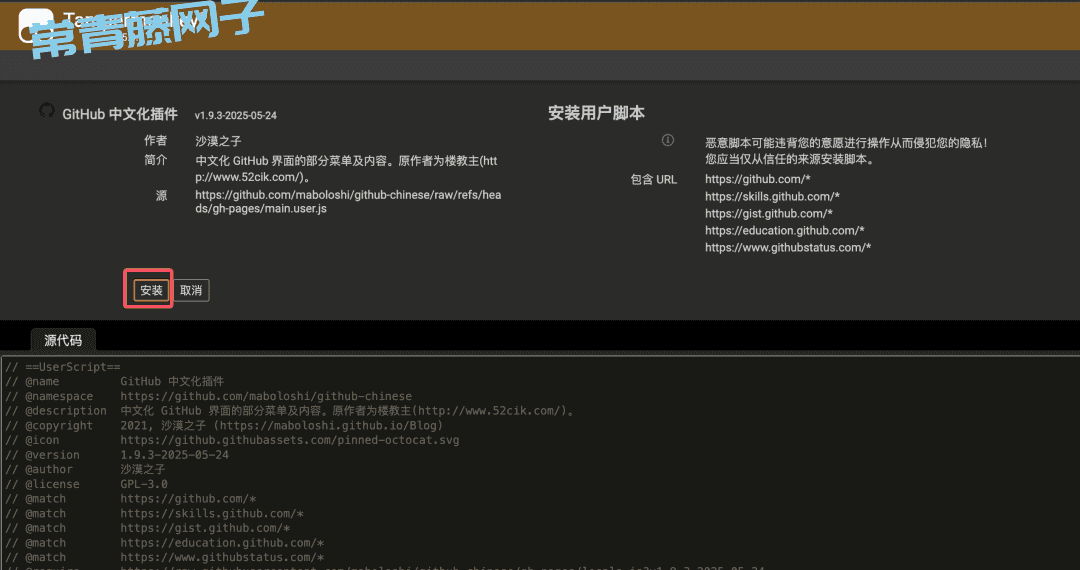Click the @icon pinned-octocat.svg line
This screenshot has height=570, width=1080.
(x=232, y=440)
